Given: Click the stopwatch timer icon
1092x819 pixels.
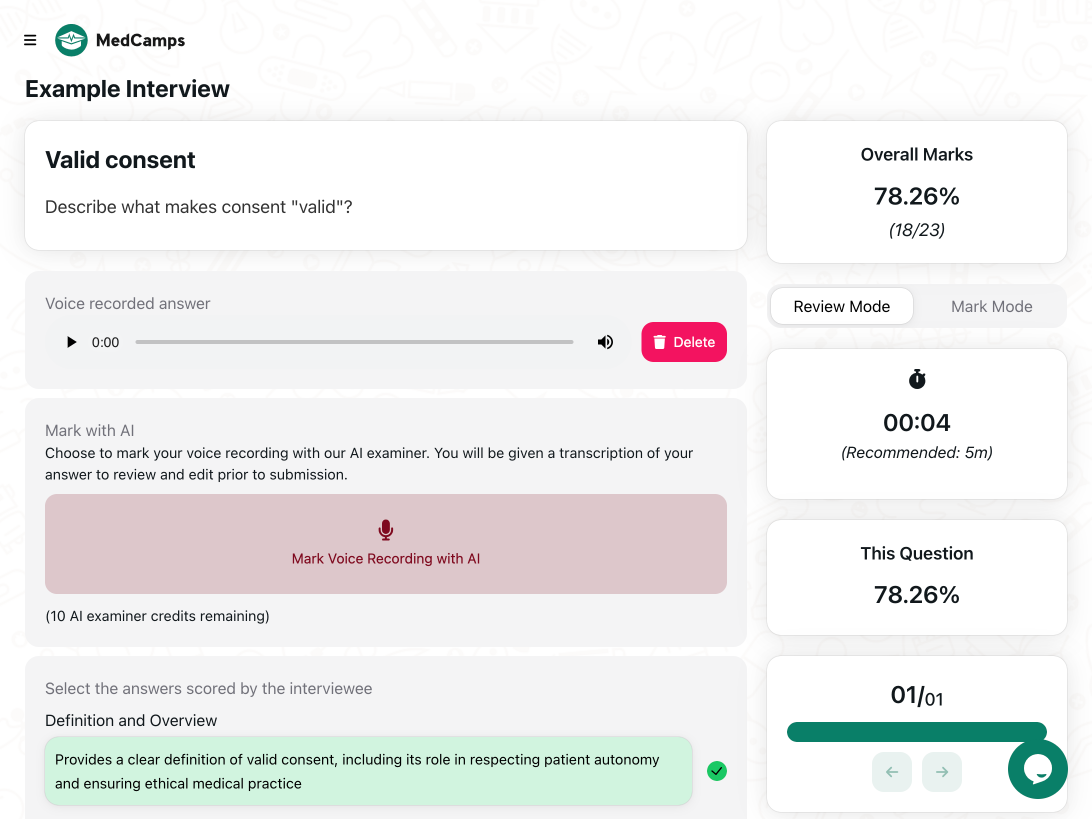Looking at the screenshot, I should (x=916, y=379).
